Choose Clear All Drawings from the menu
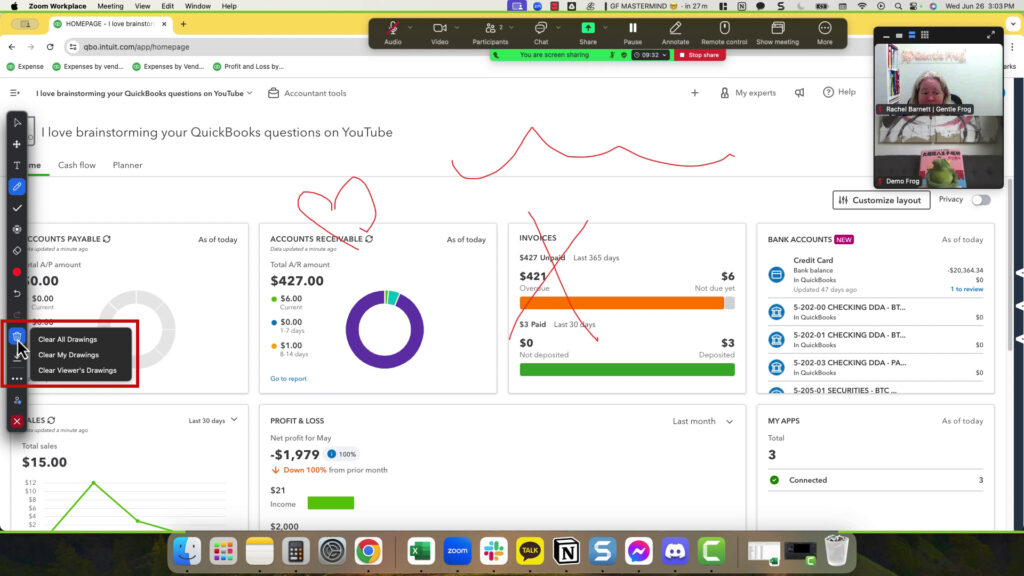 point(68,340)
